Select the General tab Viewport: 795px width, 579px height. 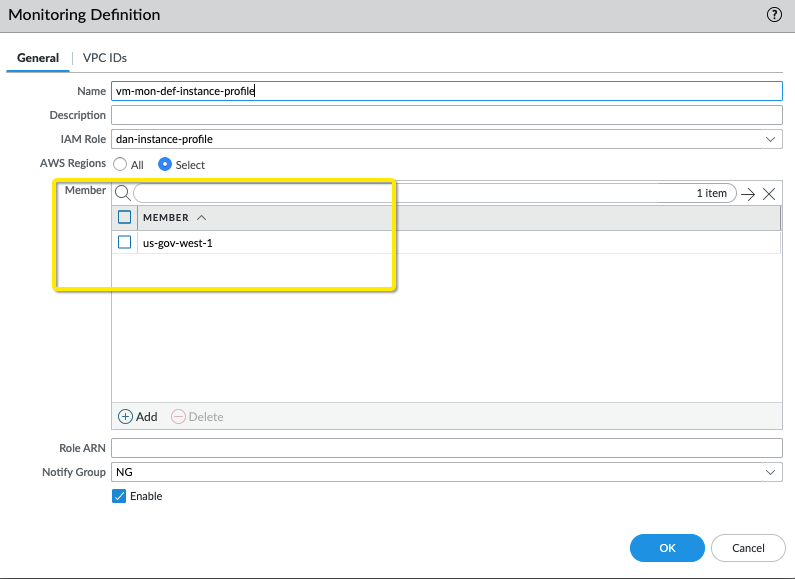pos(38,58)
